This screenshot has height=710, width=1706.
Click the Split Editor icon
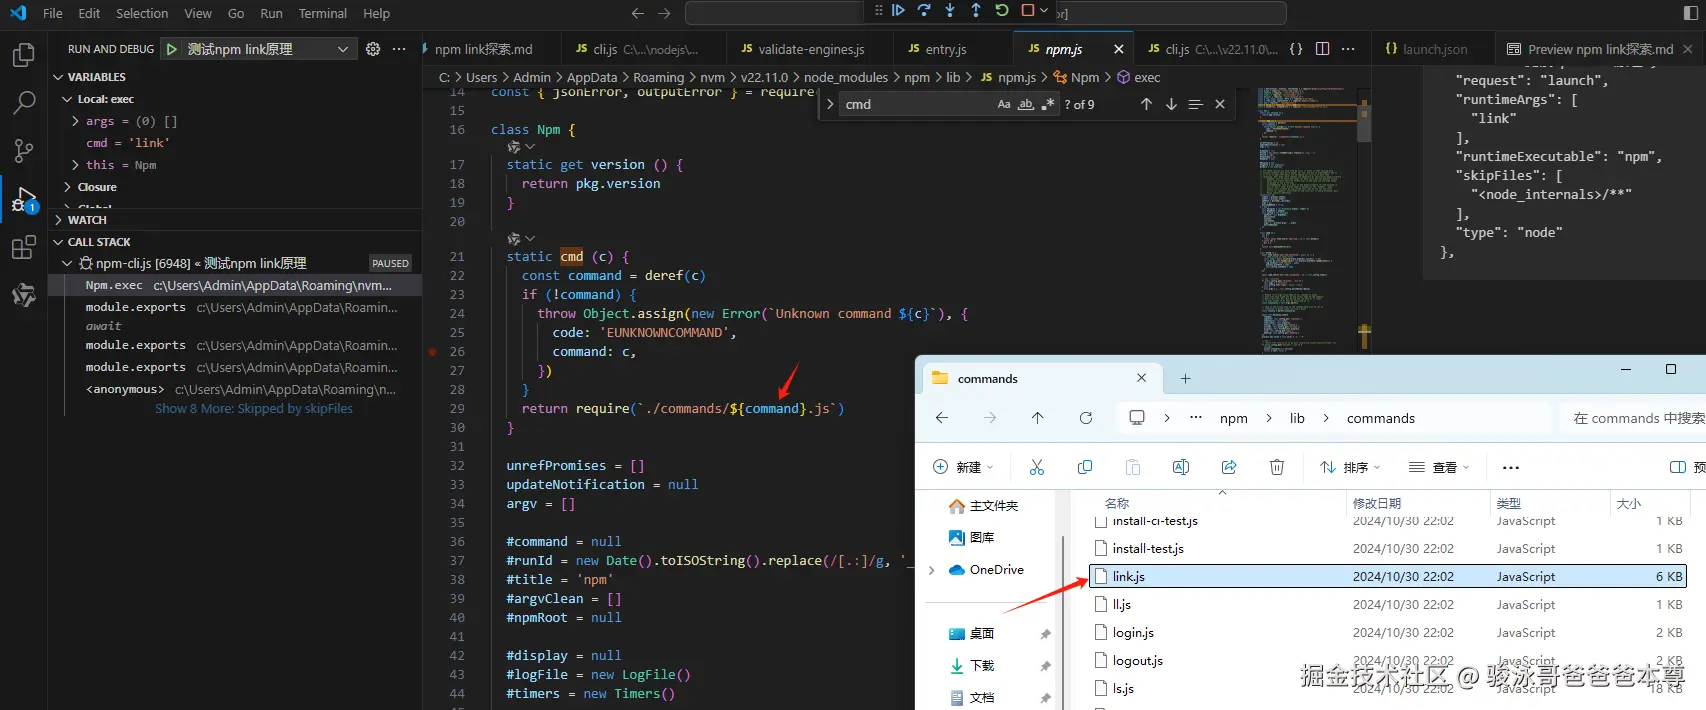(x=1322, y=49)
